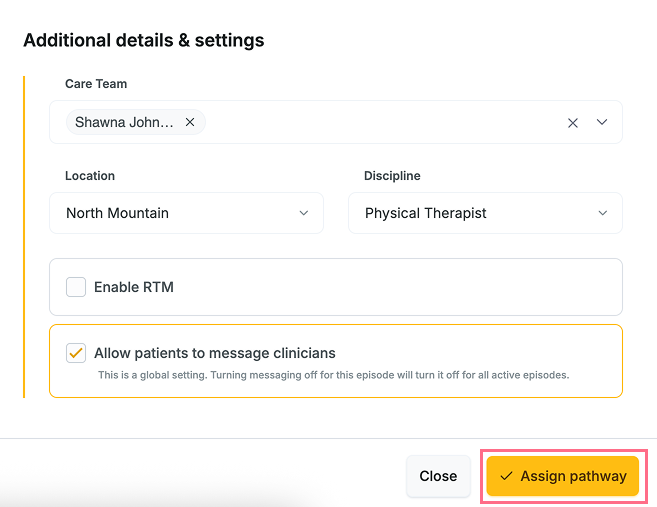Click the chevron arrow in the Location field
657x507 pixels.
(x=304, y=213)
